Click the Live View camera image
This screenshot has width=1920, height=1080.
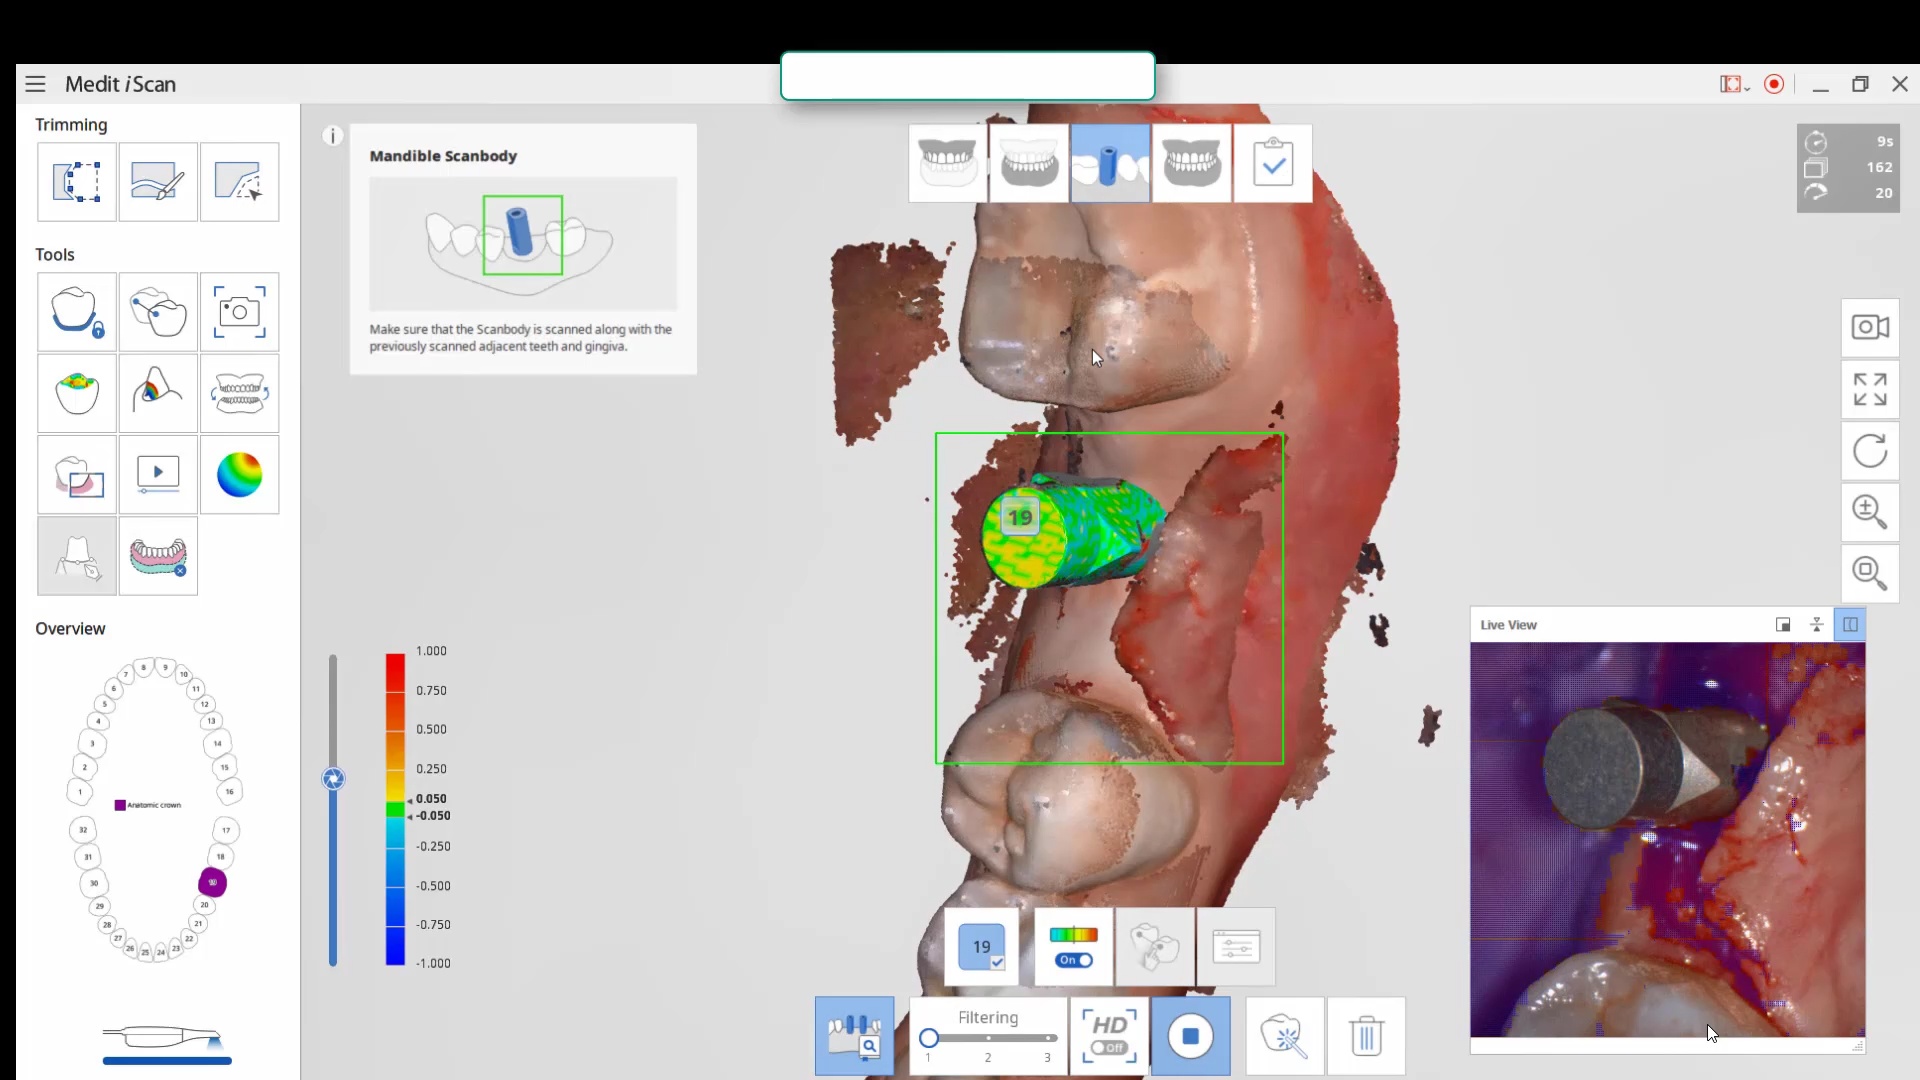1667,840
